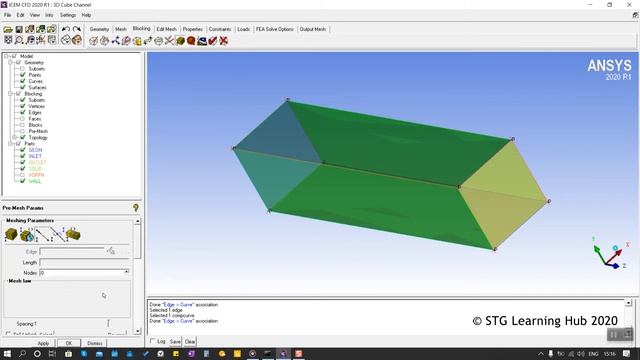This screenshot has height=360, width=640.
Task: Collapse the Model tree node
Action: (x=6, y=56)
